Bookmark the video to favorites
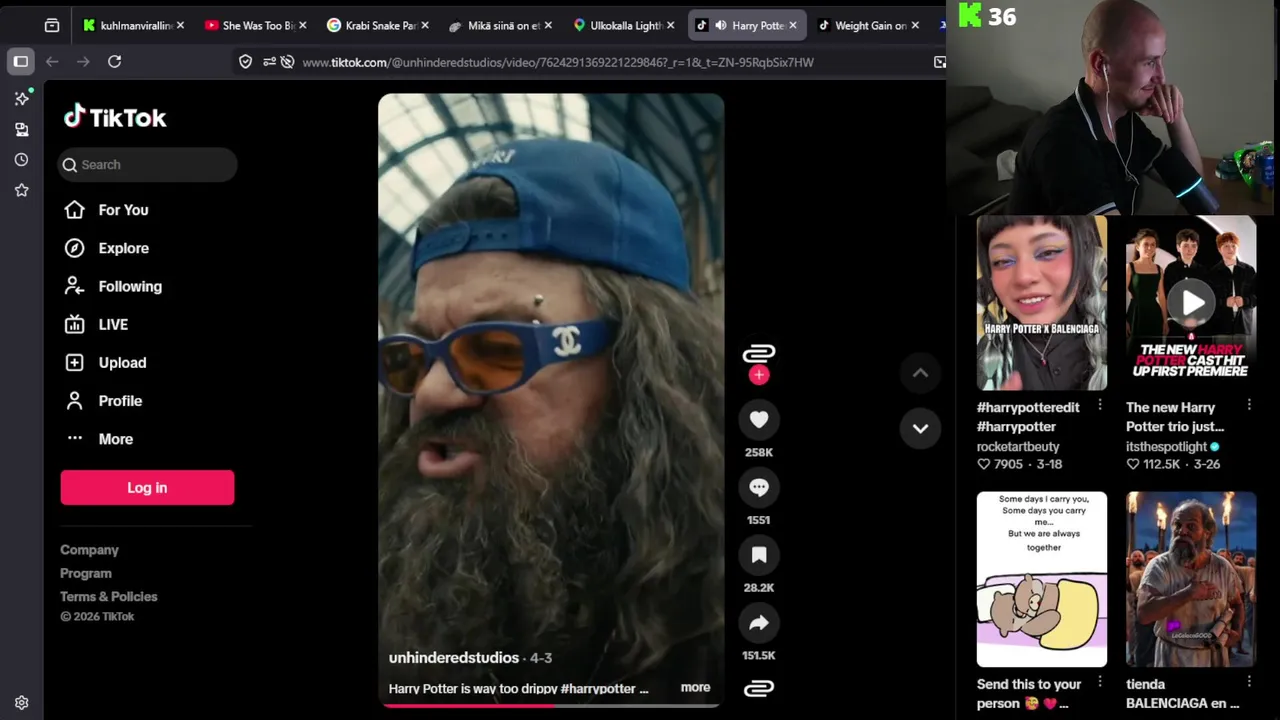Image resolution: width=1280 pixels, height=720 pixels. [759, 555]
